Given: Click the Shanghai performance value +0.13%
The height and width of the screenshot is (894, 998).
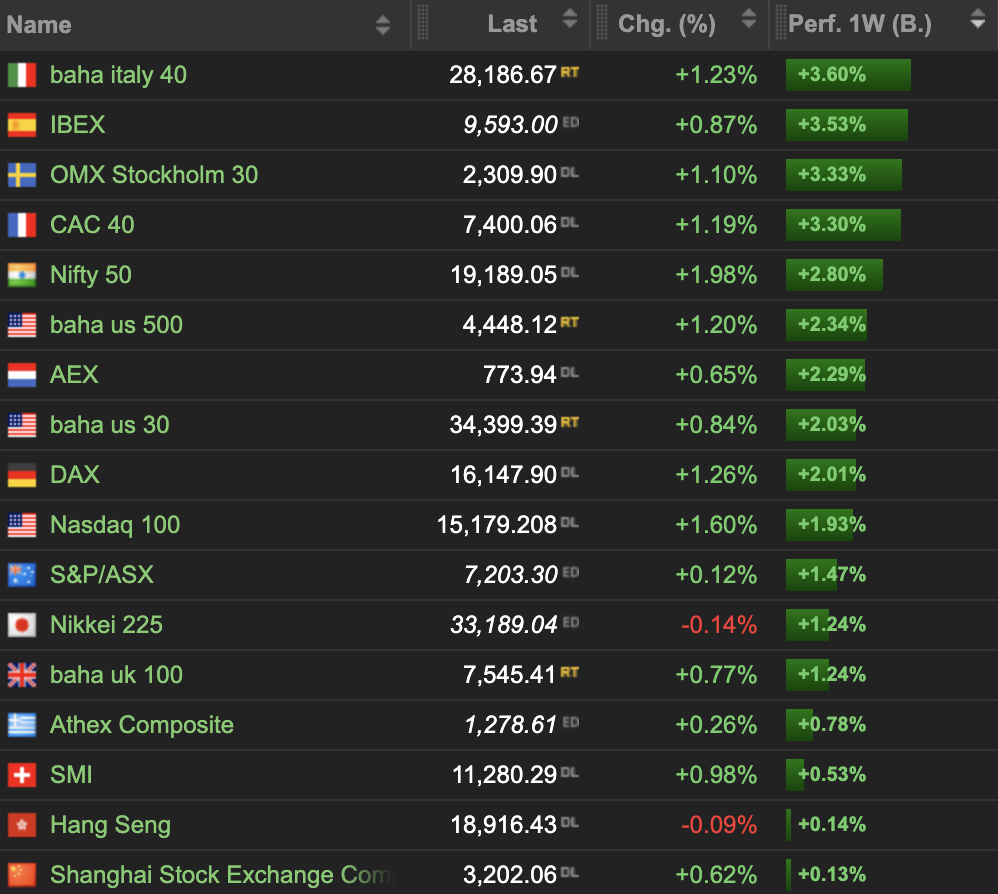Looking at the screenshot, I should [832, 874].
